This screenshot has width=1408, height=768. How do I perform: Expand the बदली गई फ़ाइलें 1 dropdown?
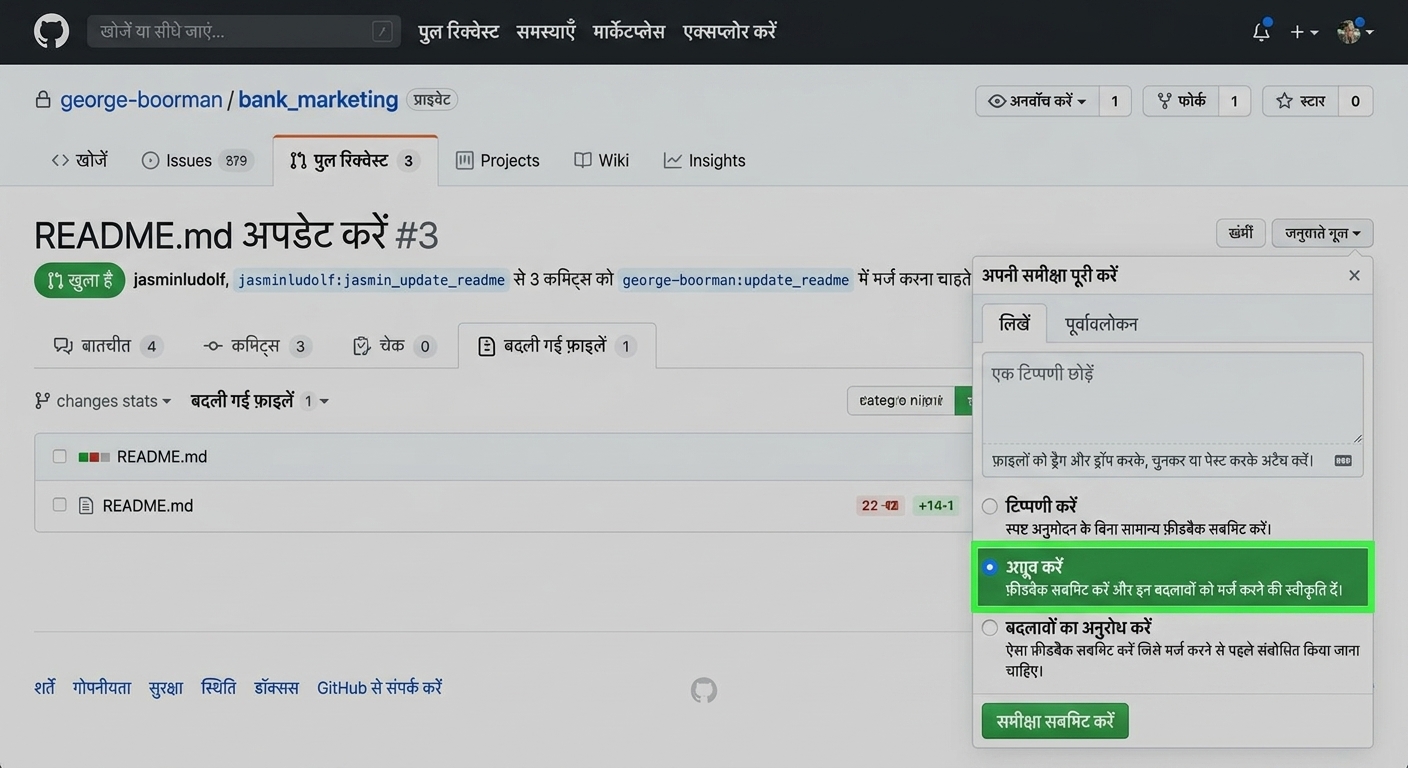[x=260, y=401]
